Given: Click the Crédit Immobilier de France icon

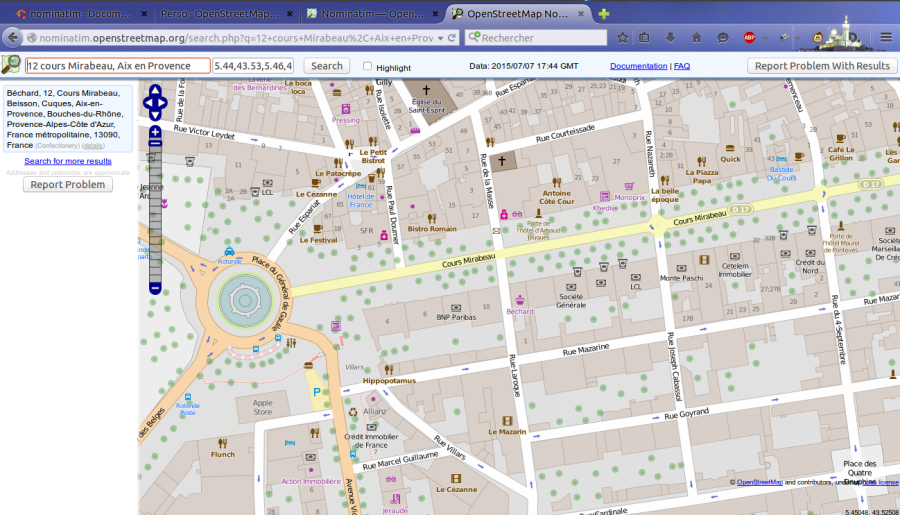Looking at the screenshot, I should (371, 427).
